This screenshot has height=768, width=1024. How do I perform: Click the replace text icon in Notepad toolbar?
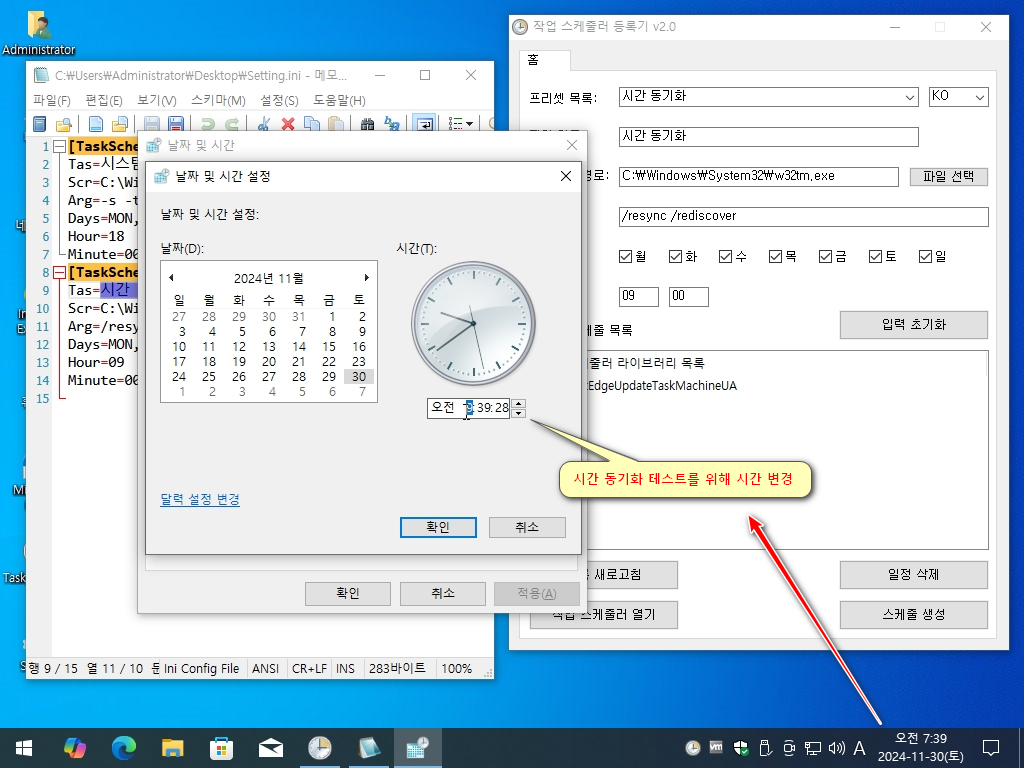pos(392,123)
